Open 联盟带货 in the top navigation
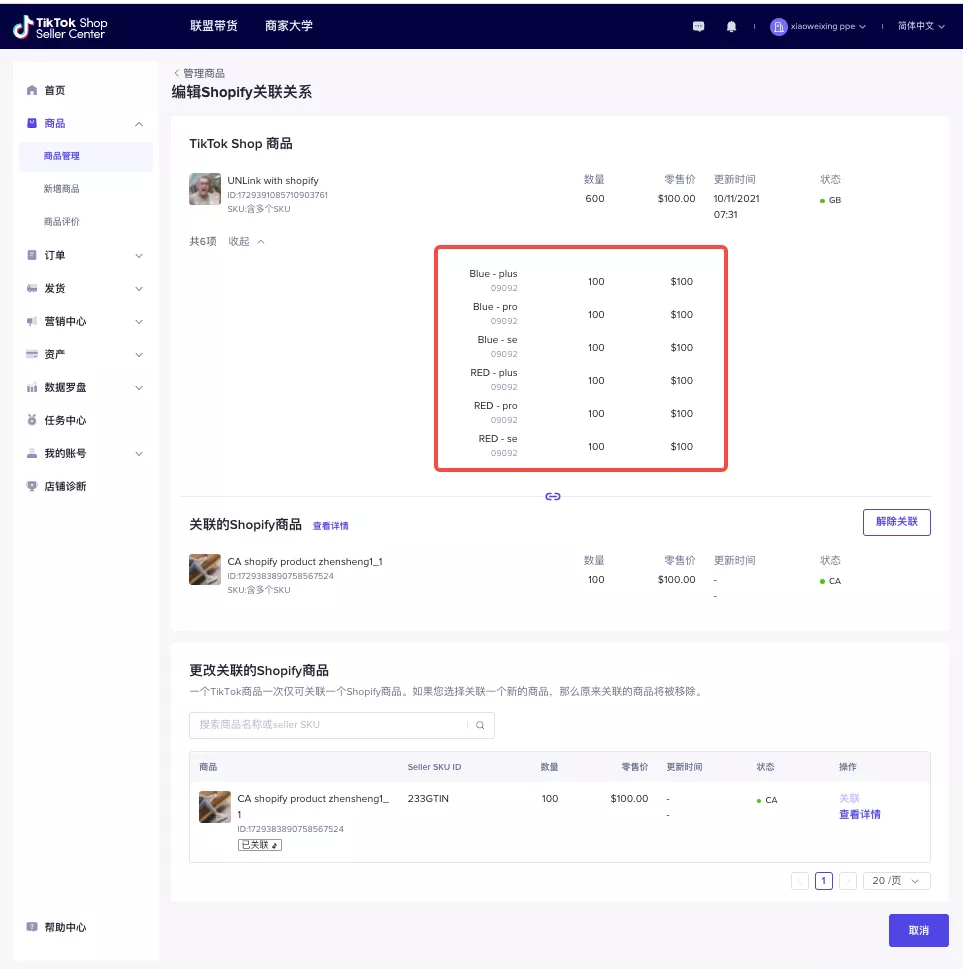 click(213, 26)
